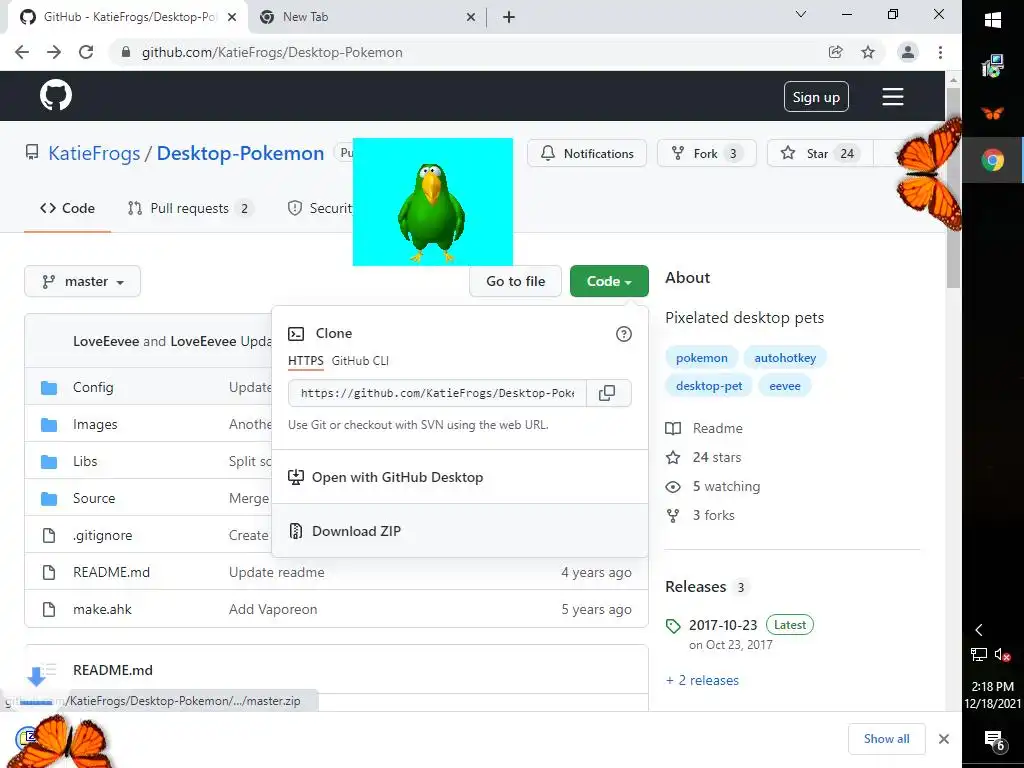Open the notification center icon
This screenshot has height=768, width=1024.
click(994, 741)
